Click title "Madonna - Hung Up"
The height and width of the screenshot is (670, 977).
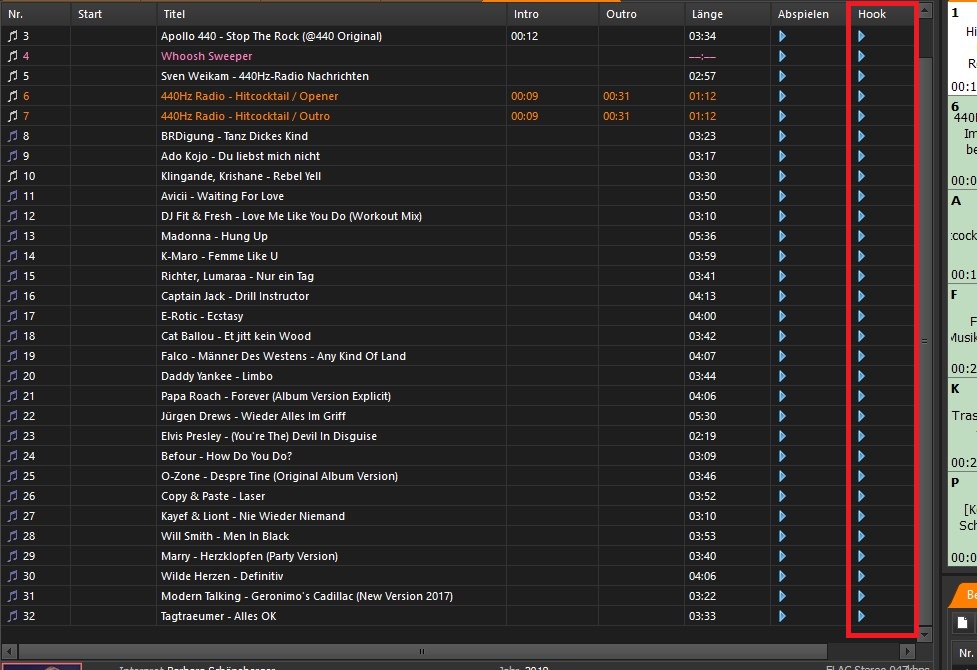coord(214,236)
